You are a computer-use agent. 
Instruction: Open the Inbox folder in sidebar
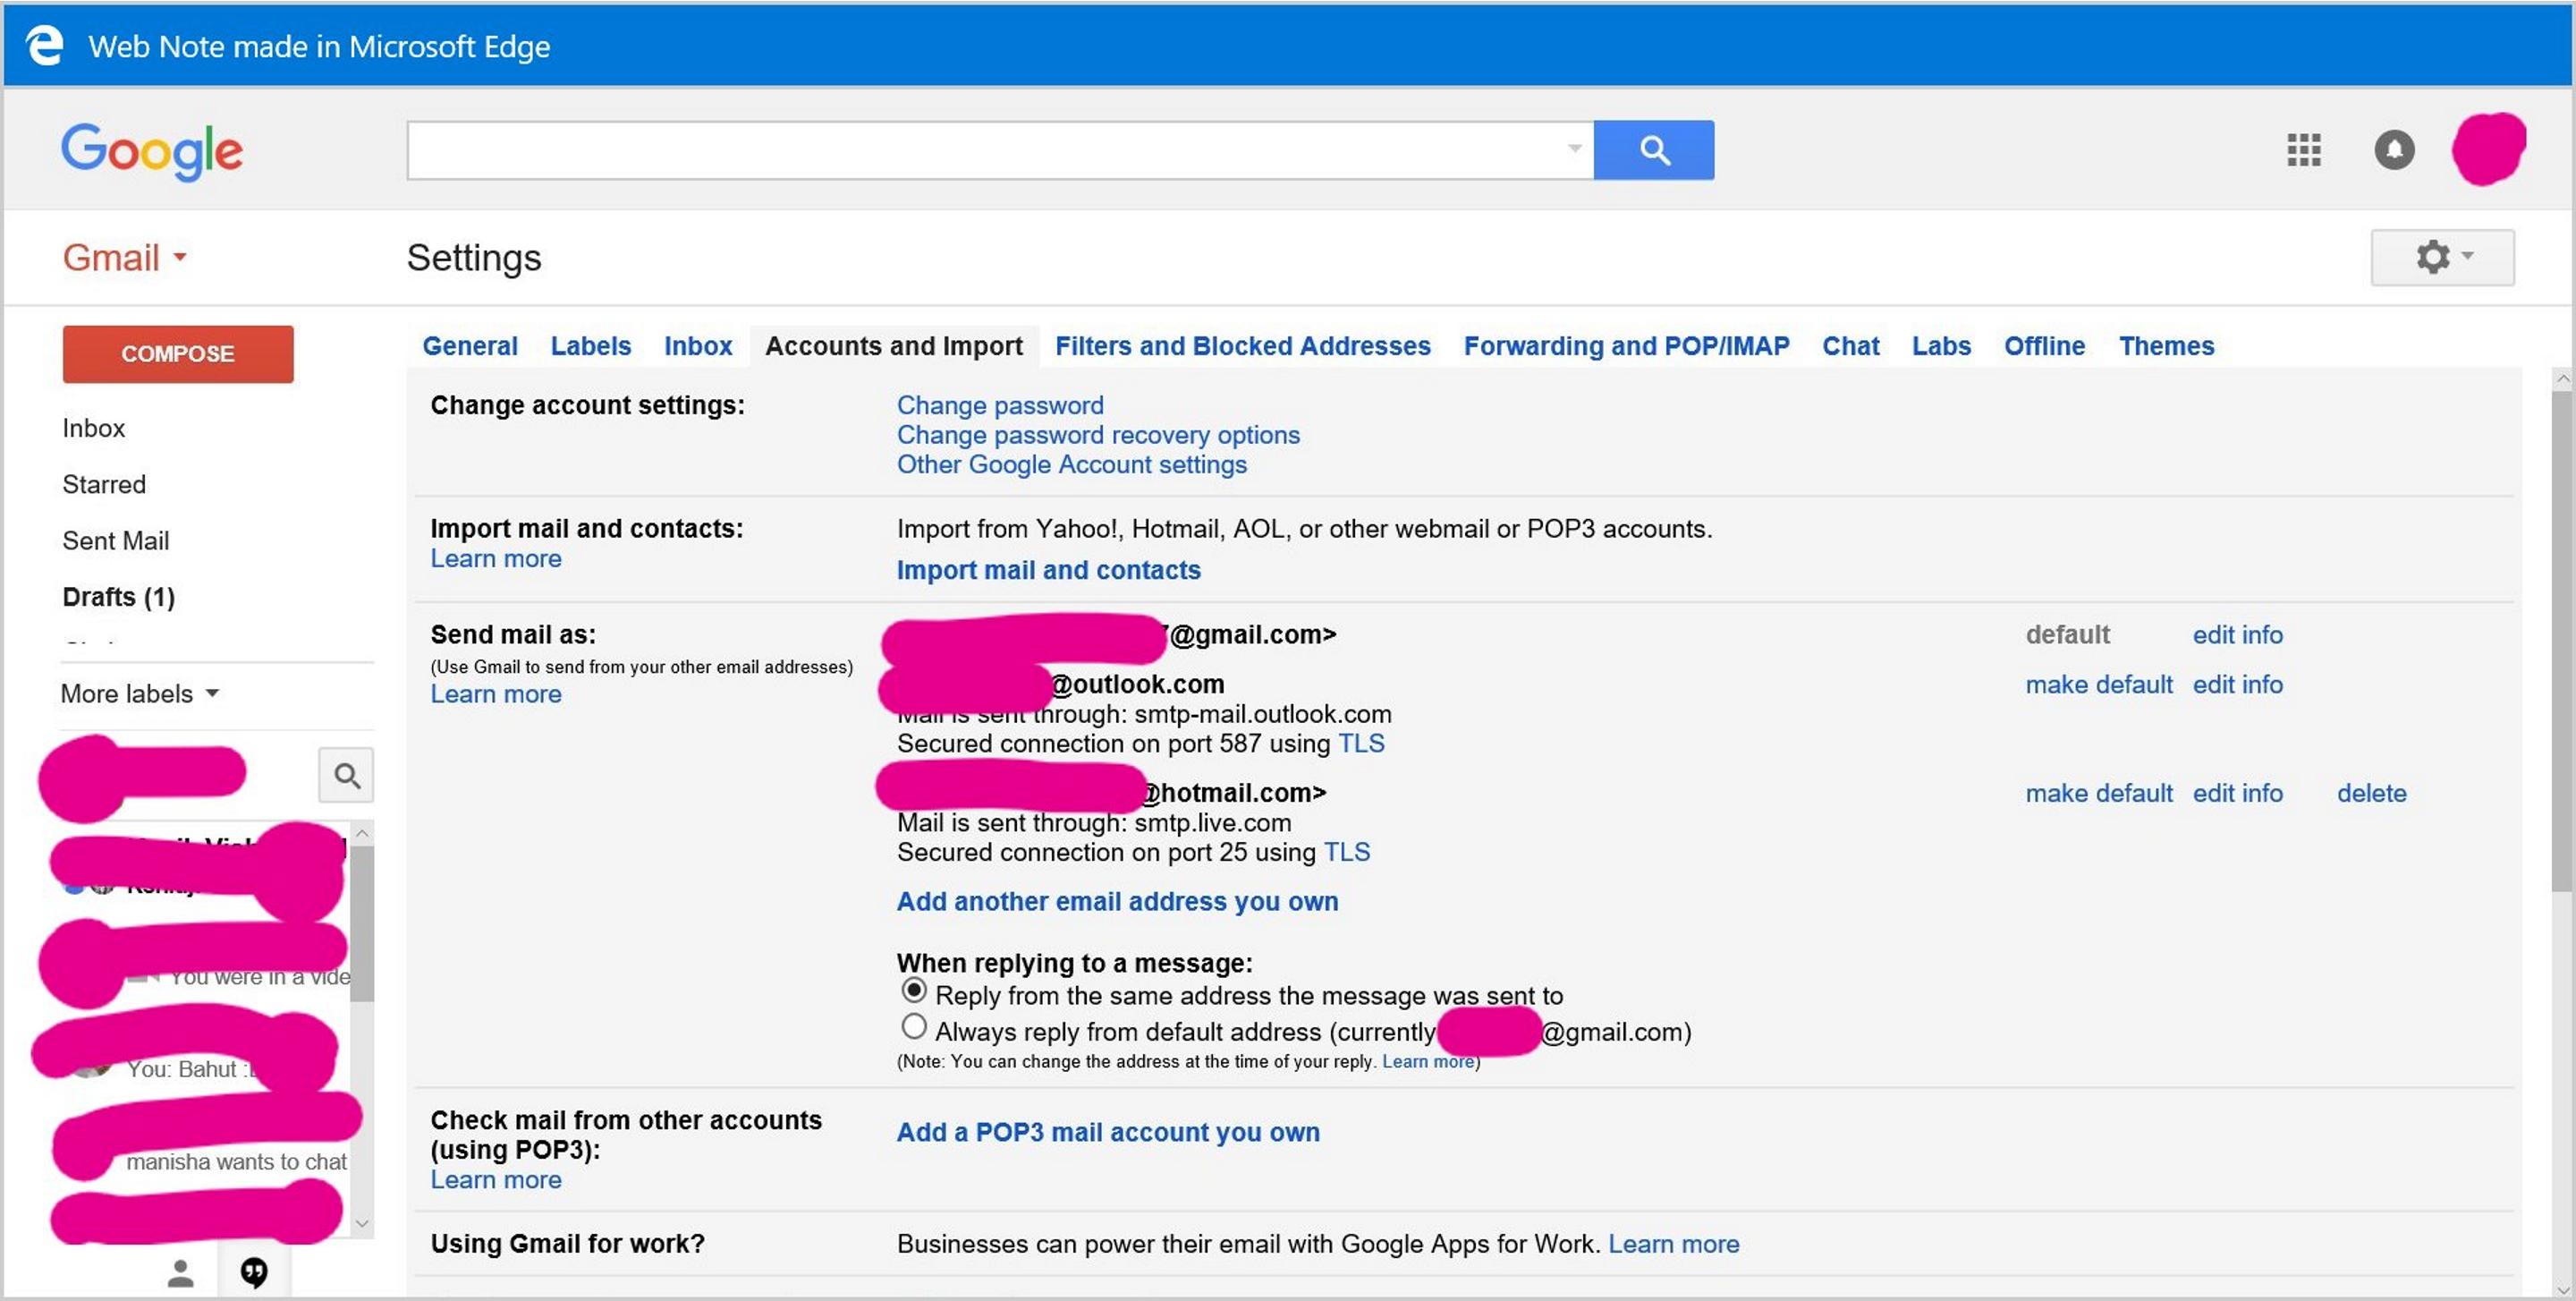click(94, 428)
